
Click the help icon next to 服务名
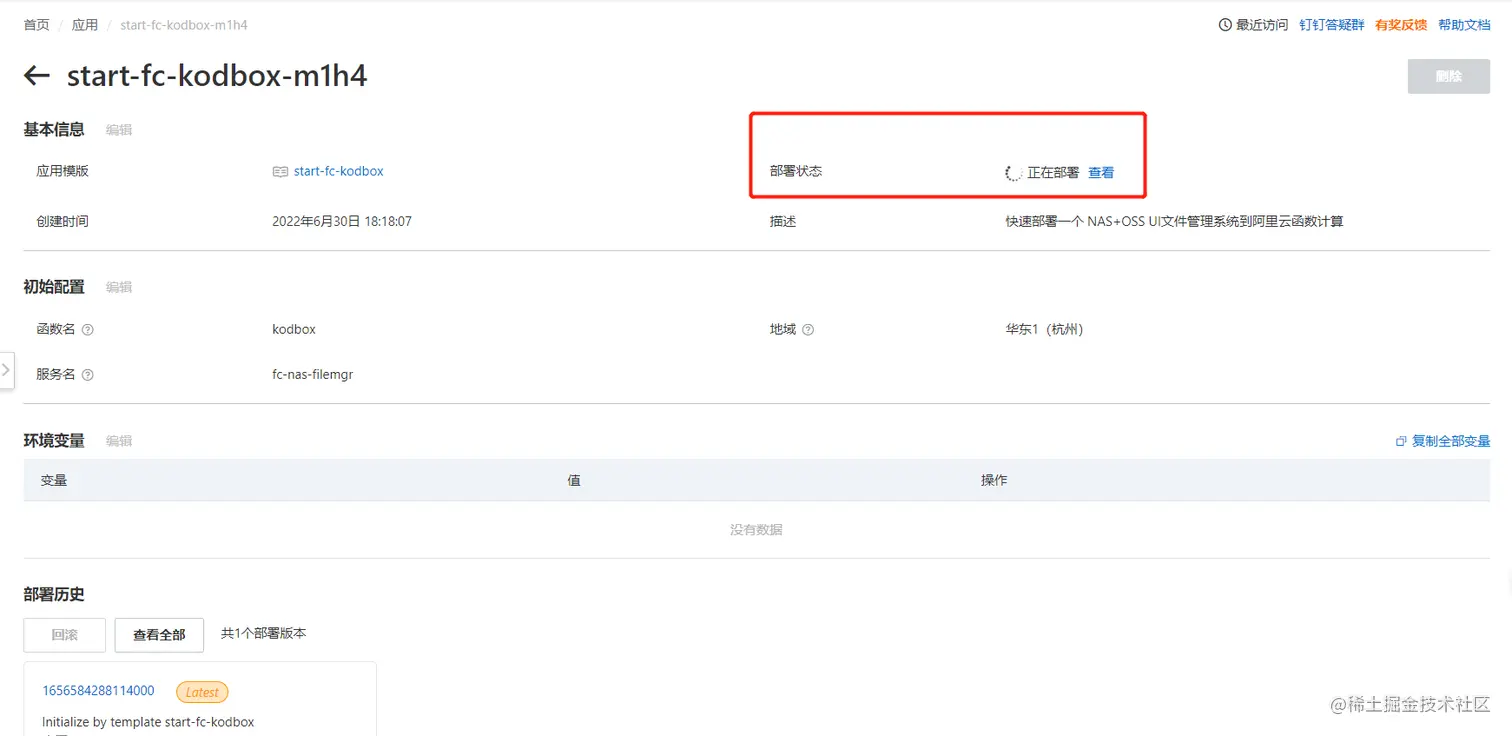point(88,375)
